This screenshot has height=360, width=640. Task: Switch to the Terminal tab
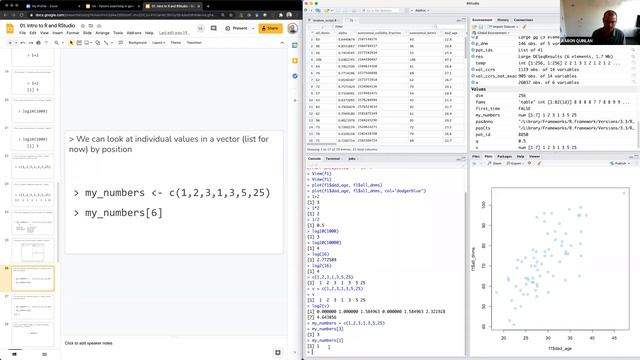point(333,158)
